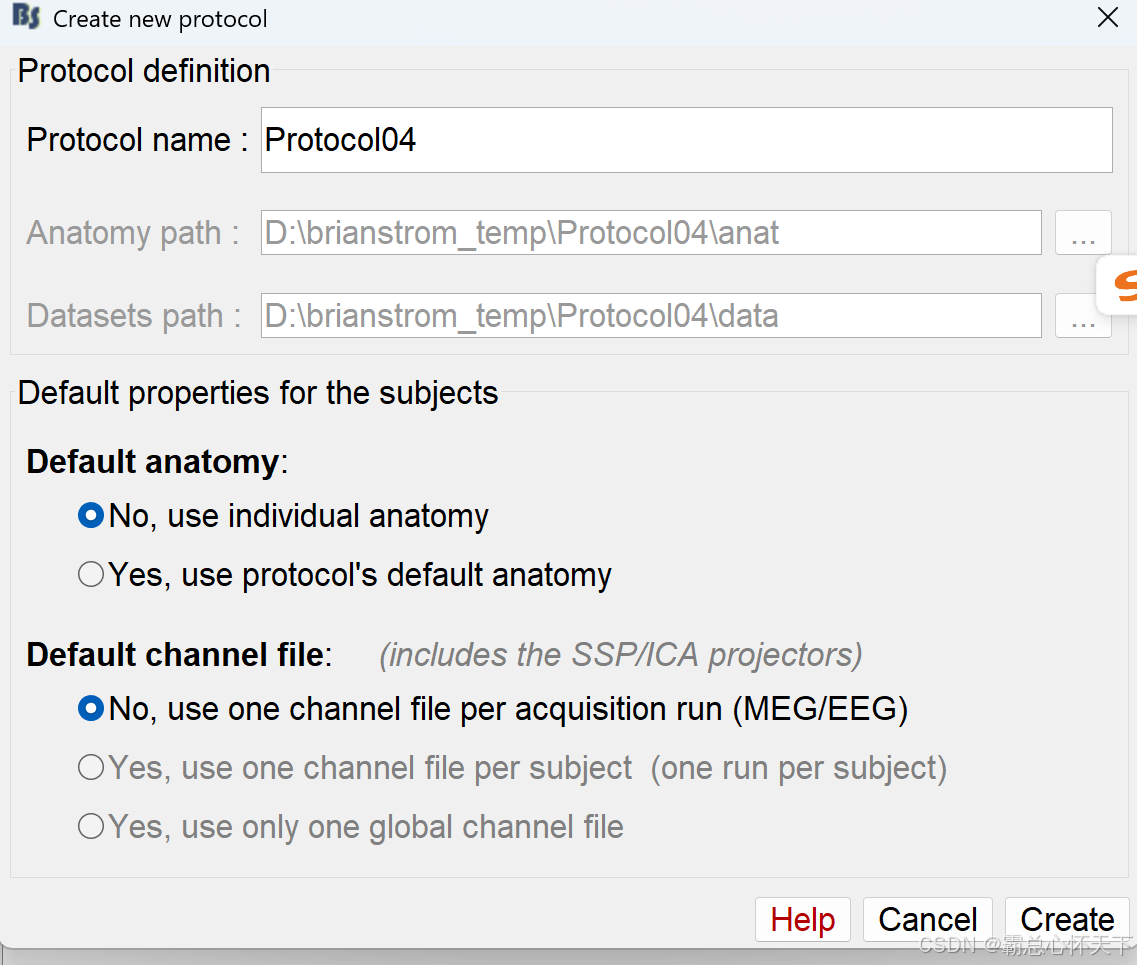Click the Brainstorm logo icon in title bar

[x=26, y=18]
